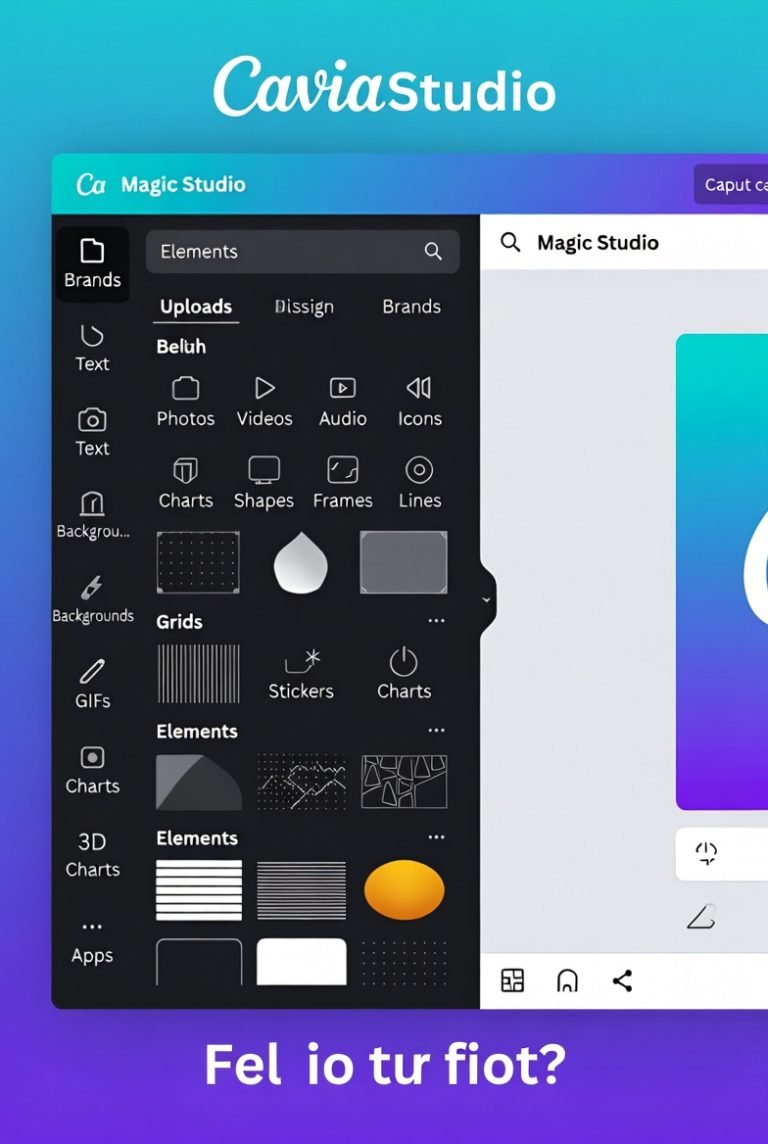Click the Beluh section heading
Screen dimensions: 768x1144
[x=181, y=347]
